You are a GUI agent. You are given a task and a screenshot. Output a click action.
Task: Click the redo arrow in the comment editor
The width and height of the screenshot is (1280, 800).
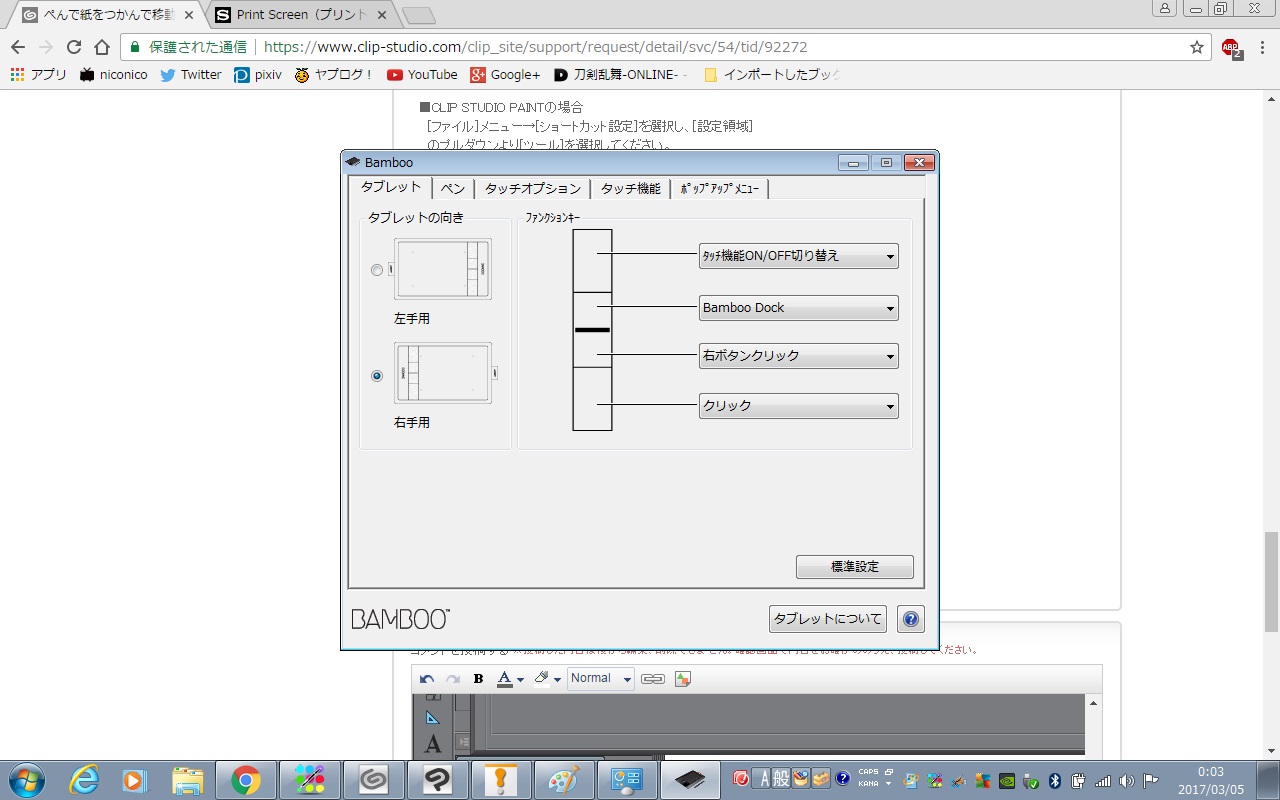point(452,679)
